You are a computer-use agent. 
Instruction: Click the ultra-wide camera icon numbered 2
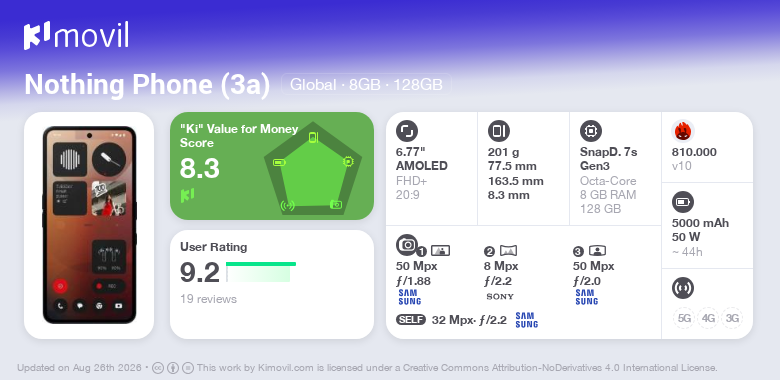[508, 251]
